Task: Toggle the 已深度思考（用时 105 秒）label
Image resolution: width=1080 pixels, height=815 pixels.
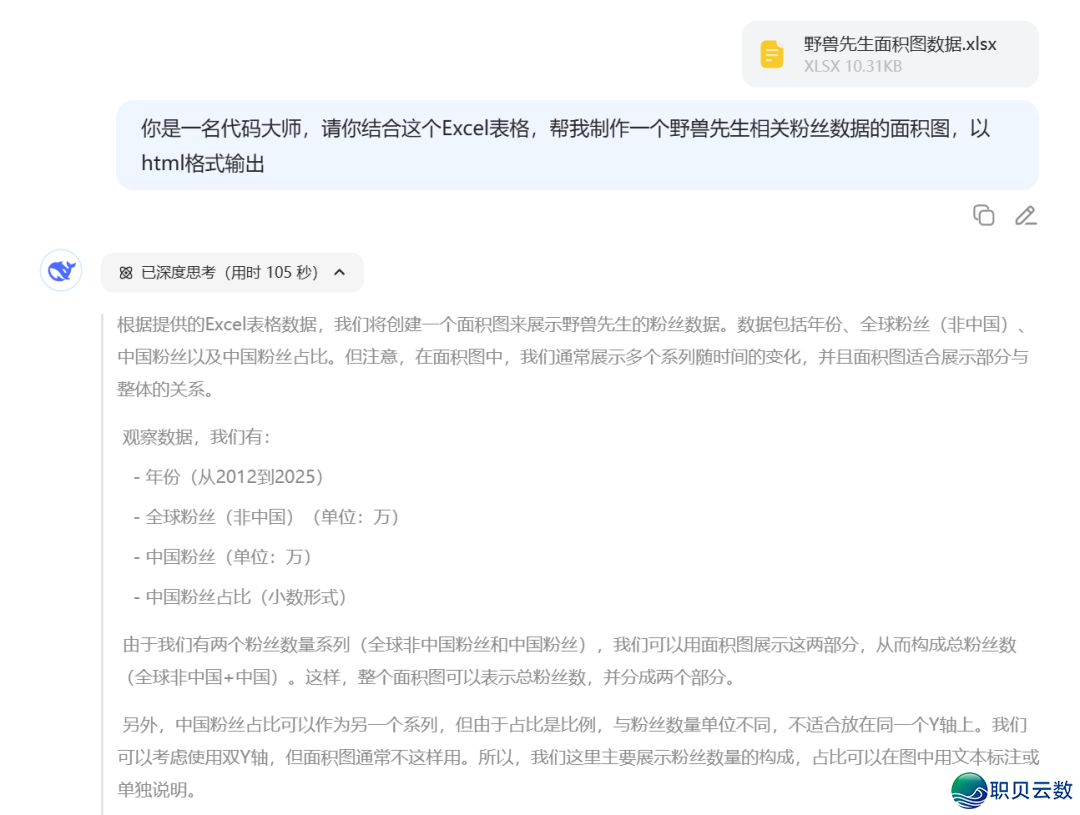Action: (229, 272)
